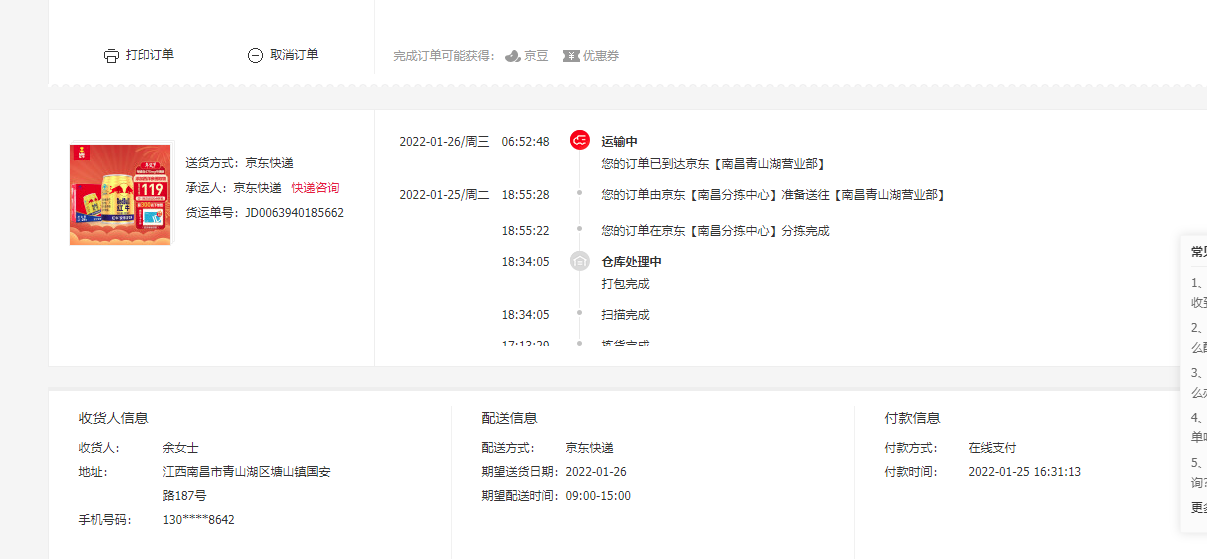This screenshot has width=1207, height=559.
Task: Click the printer icon beside 打印订单
Action: pos(111,56)
